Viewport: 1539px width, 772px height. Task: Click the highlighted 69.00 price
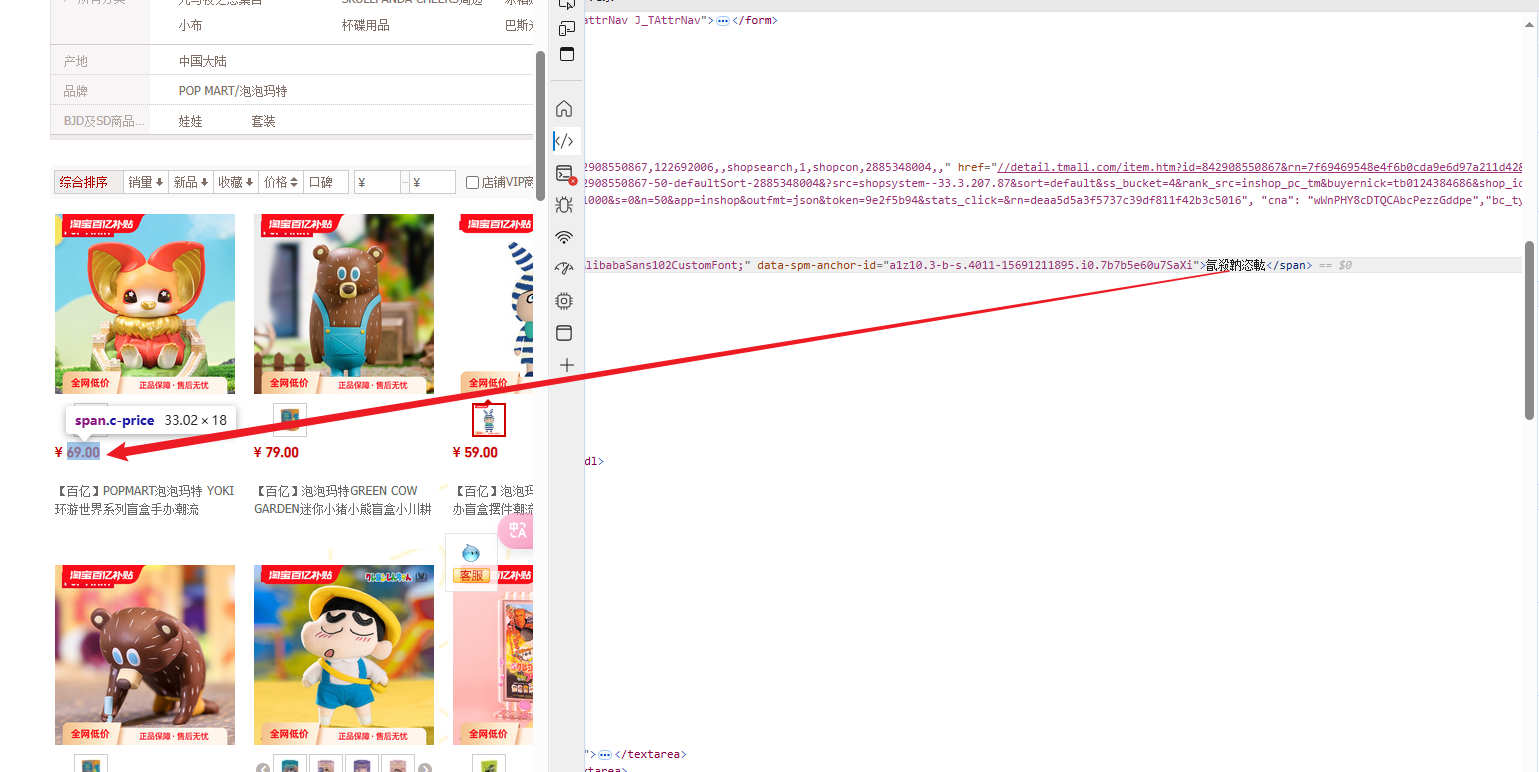[x=84, y=452]
